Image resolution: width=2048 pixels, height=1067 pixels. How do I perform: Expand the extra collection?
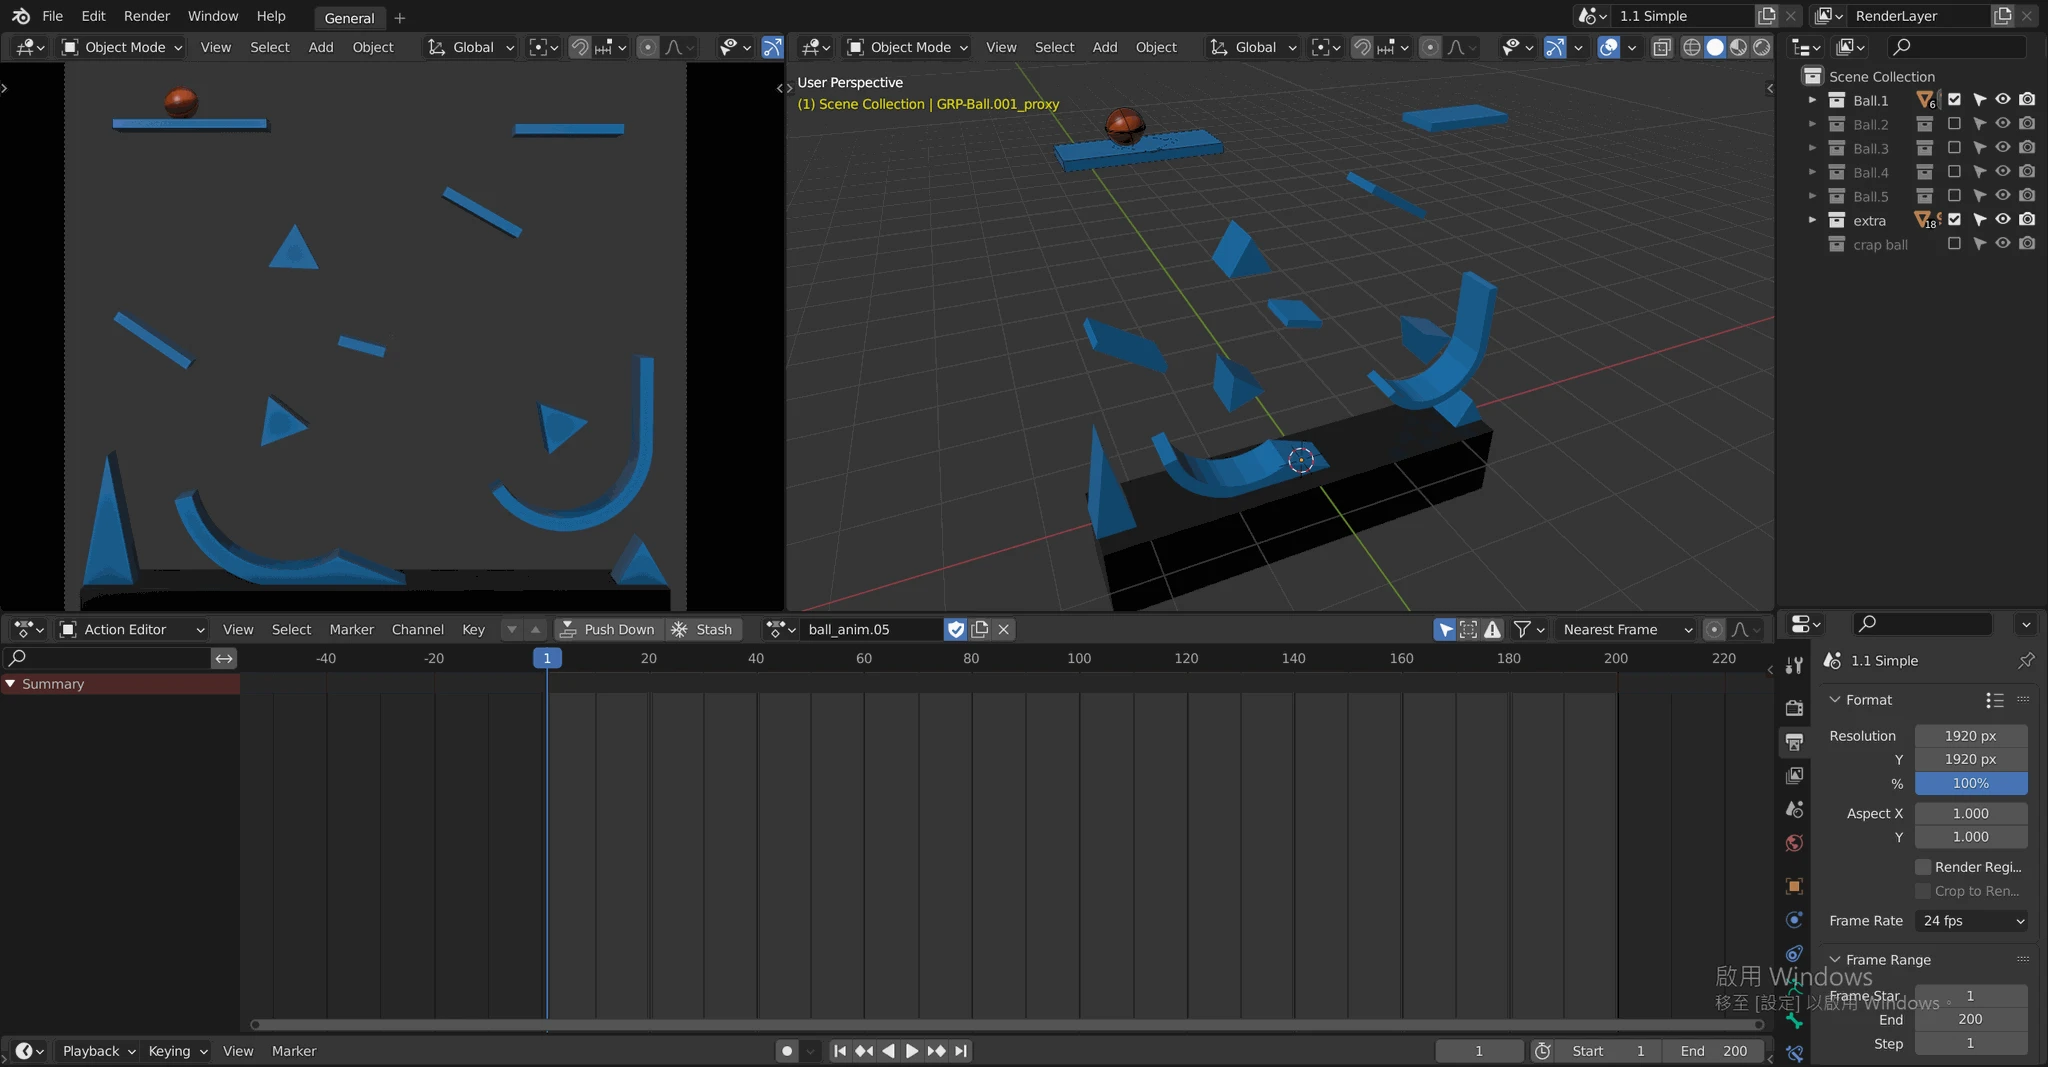(x=1812, y=220)
